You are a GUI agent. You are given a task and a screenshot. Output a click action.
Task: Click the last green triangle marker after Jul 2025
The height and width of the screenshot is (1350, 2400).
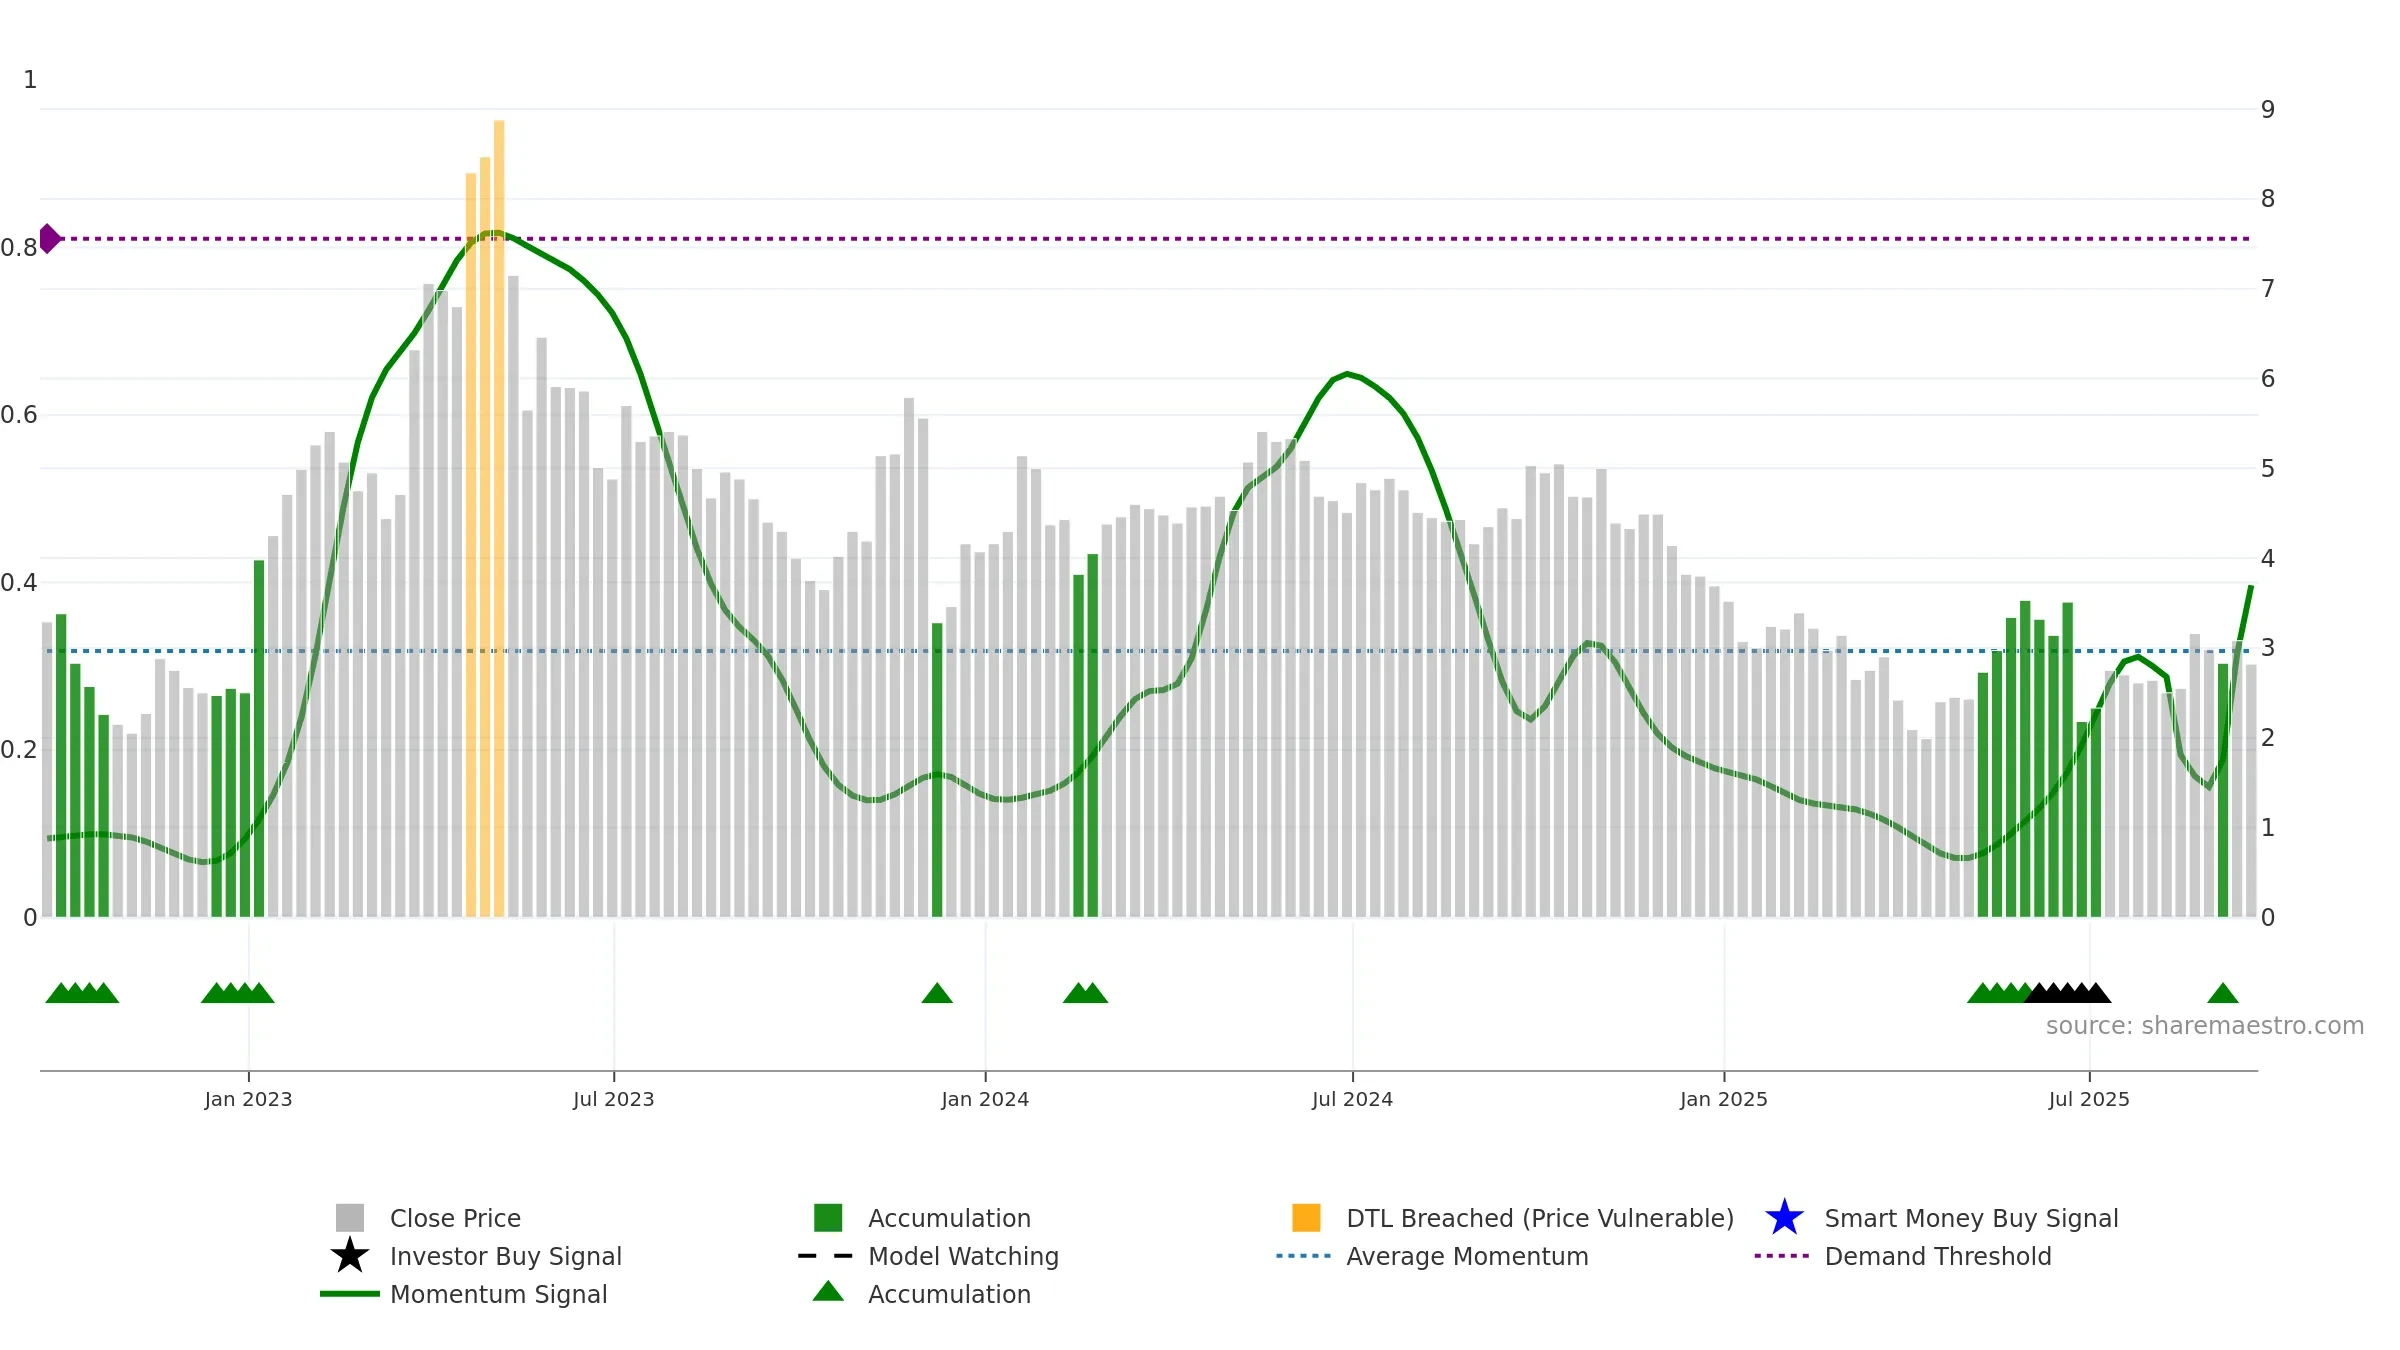2223,993
